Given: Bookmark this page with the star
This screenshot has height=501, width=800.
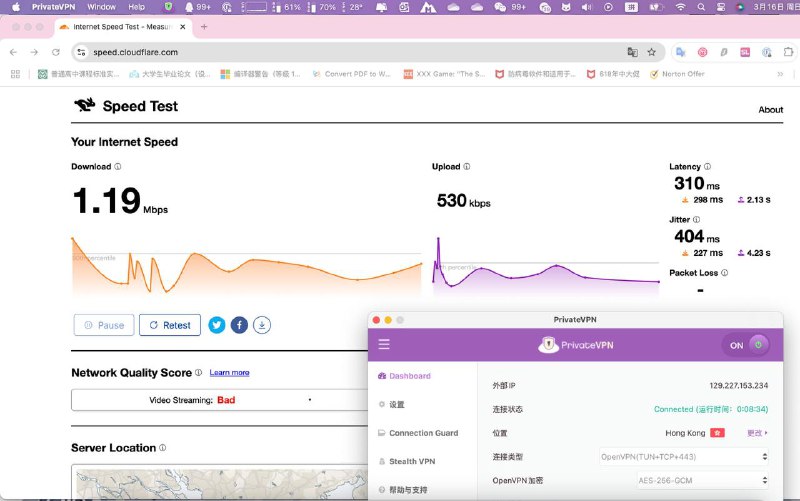Looking at the screenshot, I should (652, 52).
